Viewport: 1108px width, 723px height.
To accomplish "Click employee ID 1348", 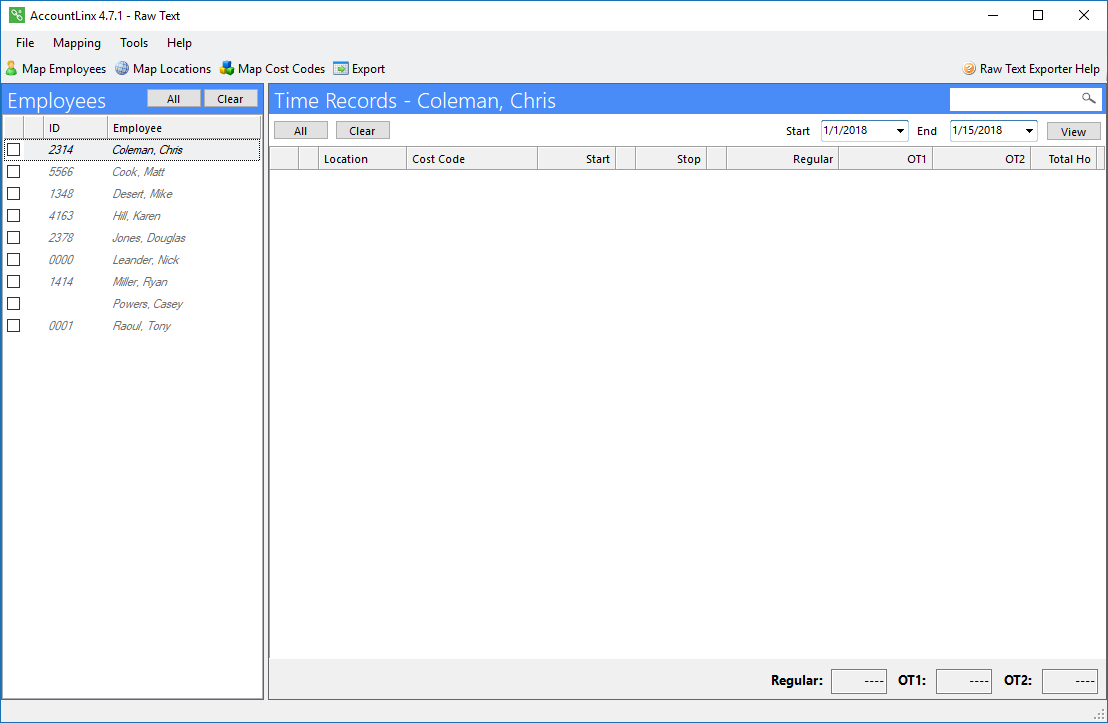I will [61, 194].
